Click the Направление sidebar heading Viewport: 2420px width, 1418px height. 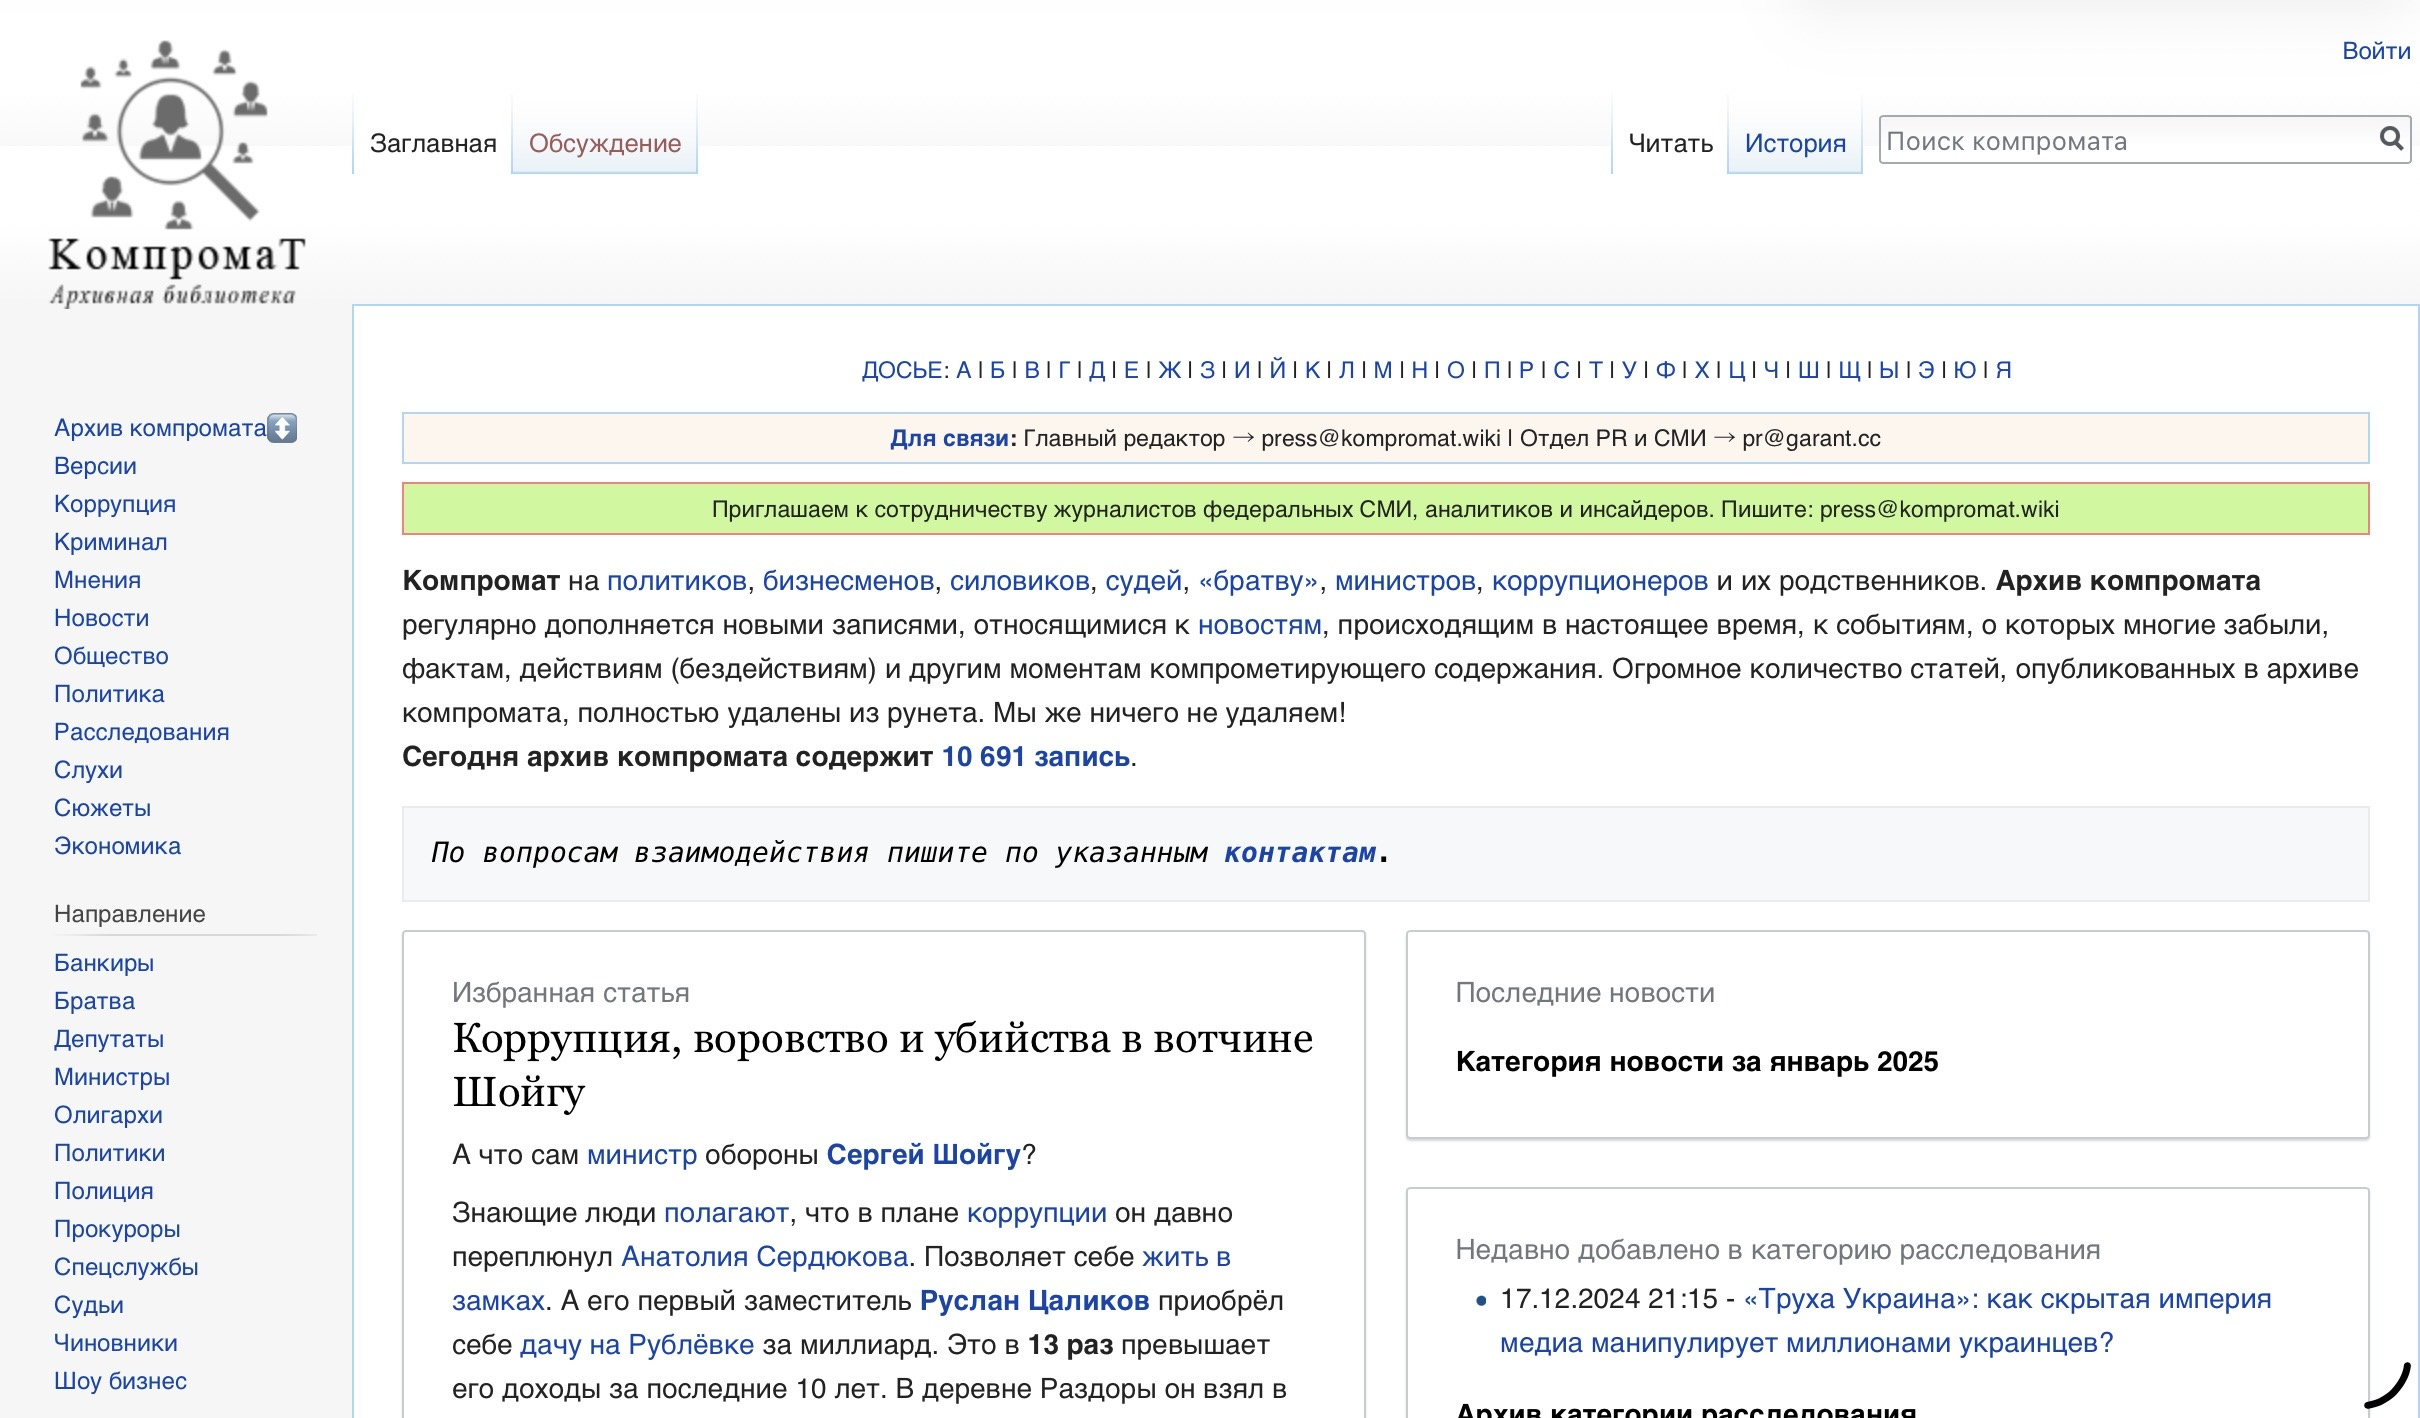(129, 914)
